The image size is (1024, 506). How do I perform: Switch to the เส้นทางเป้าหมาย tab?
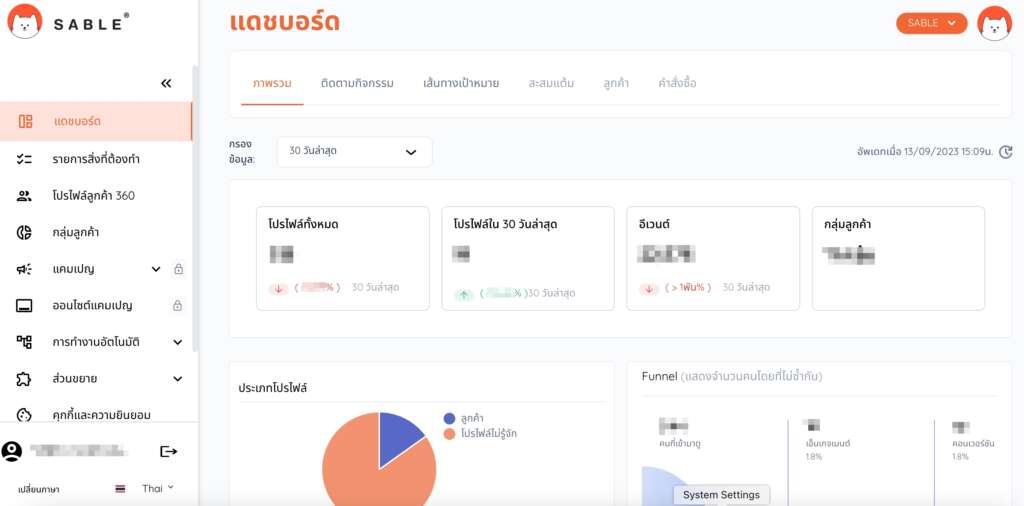click(461, 83)
